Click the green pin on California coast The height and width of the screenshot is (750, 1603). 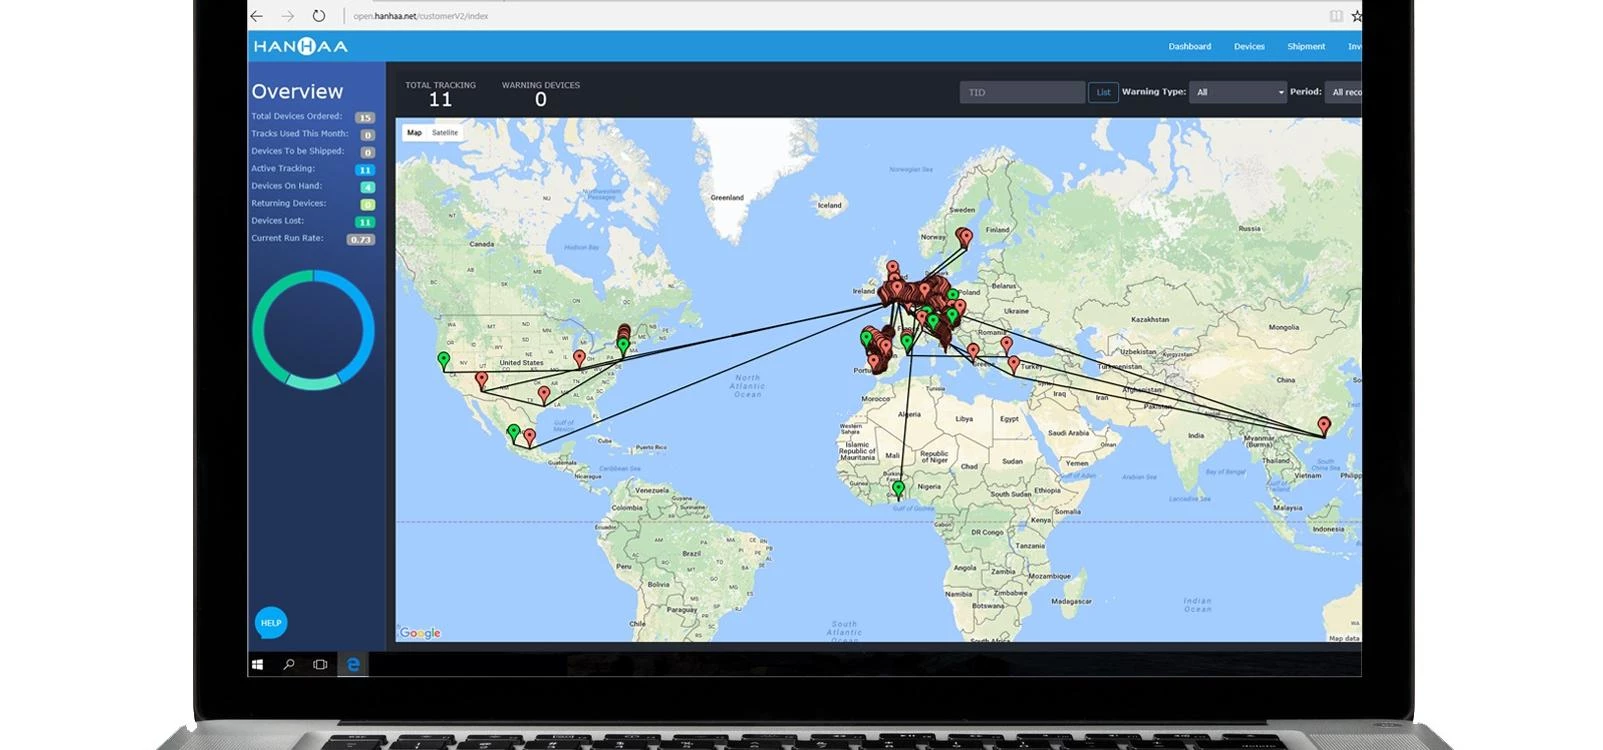pyautogui.click(x=444, y=359)
